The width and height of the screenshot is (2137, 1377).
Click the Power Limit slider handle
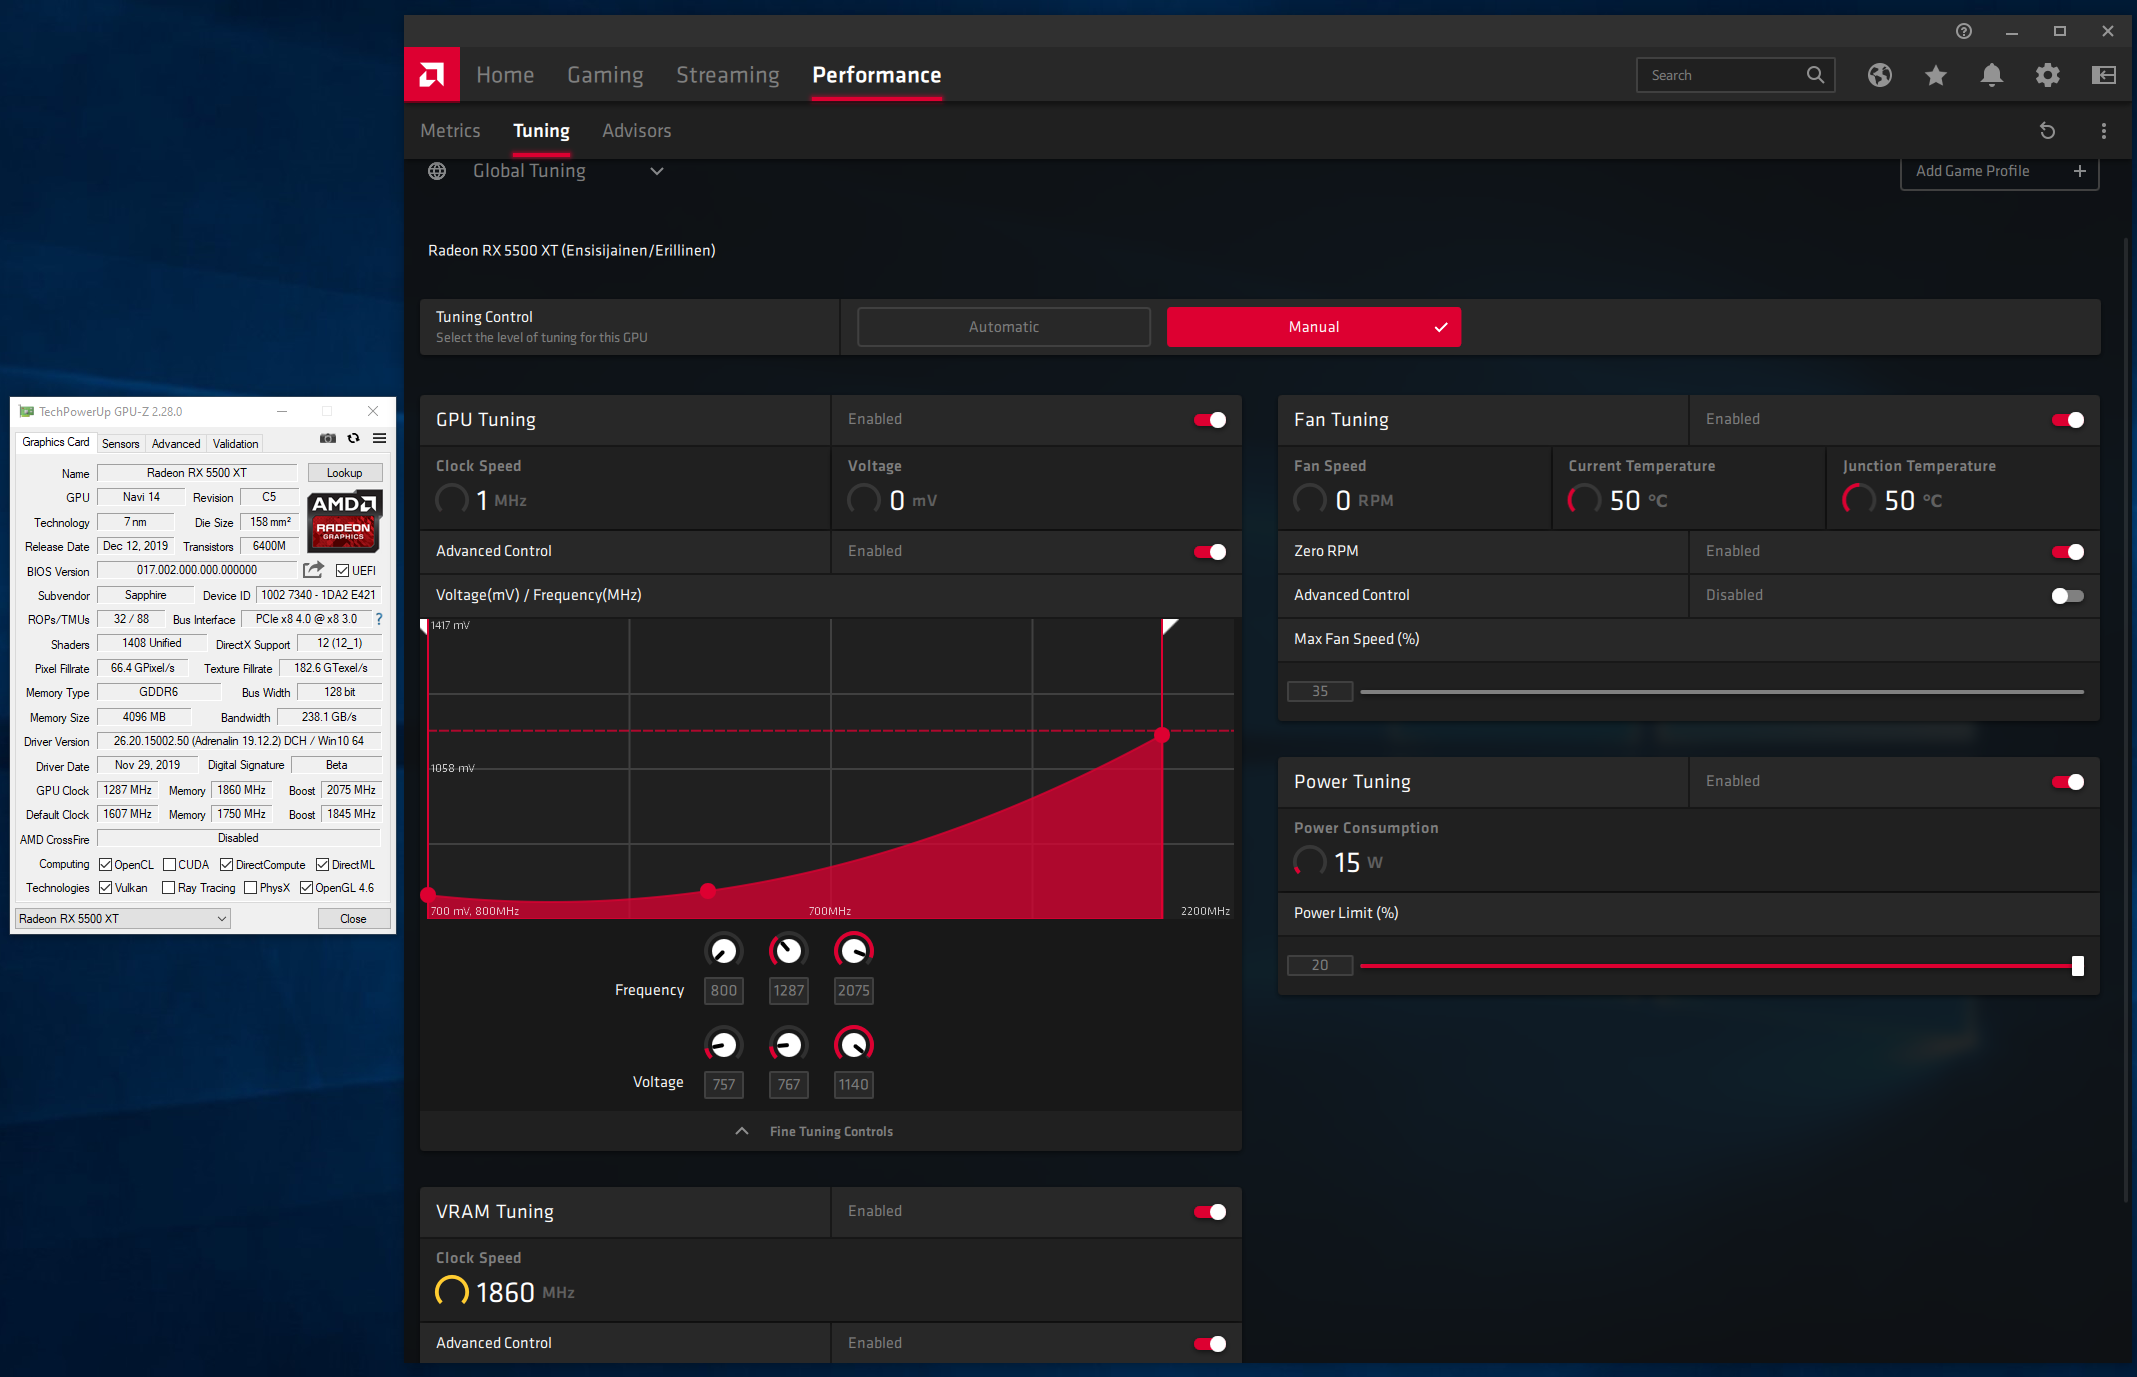tap(2078, 966)
